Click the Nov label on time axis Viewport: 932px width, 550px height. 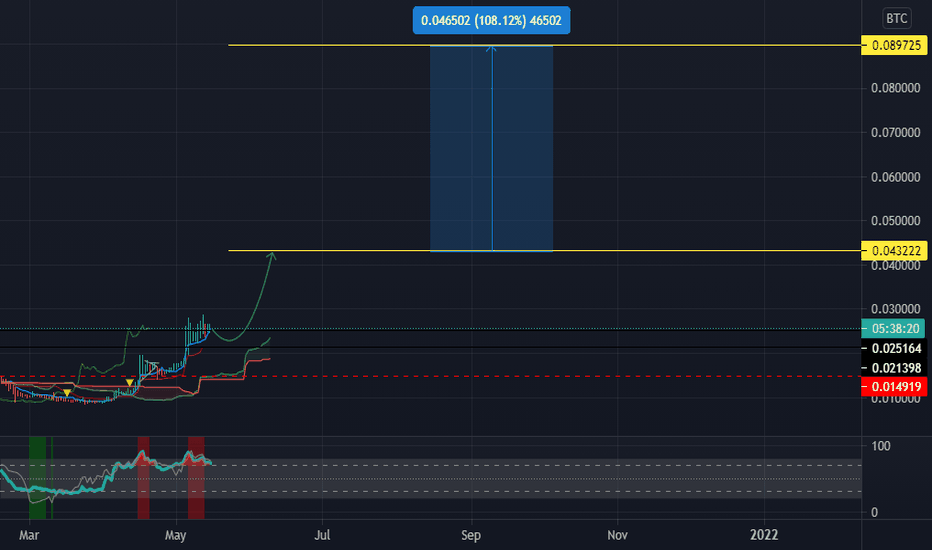(x=617, y=535)
